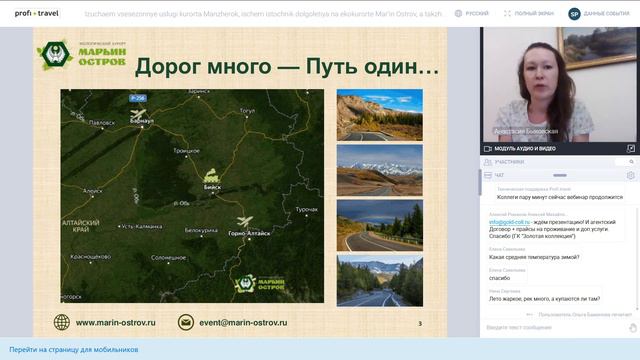Screen dimensions: 640x360
Task: Pop out the video module window
Action: 631,149
